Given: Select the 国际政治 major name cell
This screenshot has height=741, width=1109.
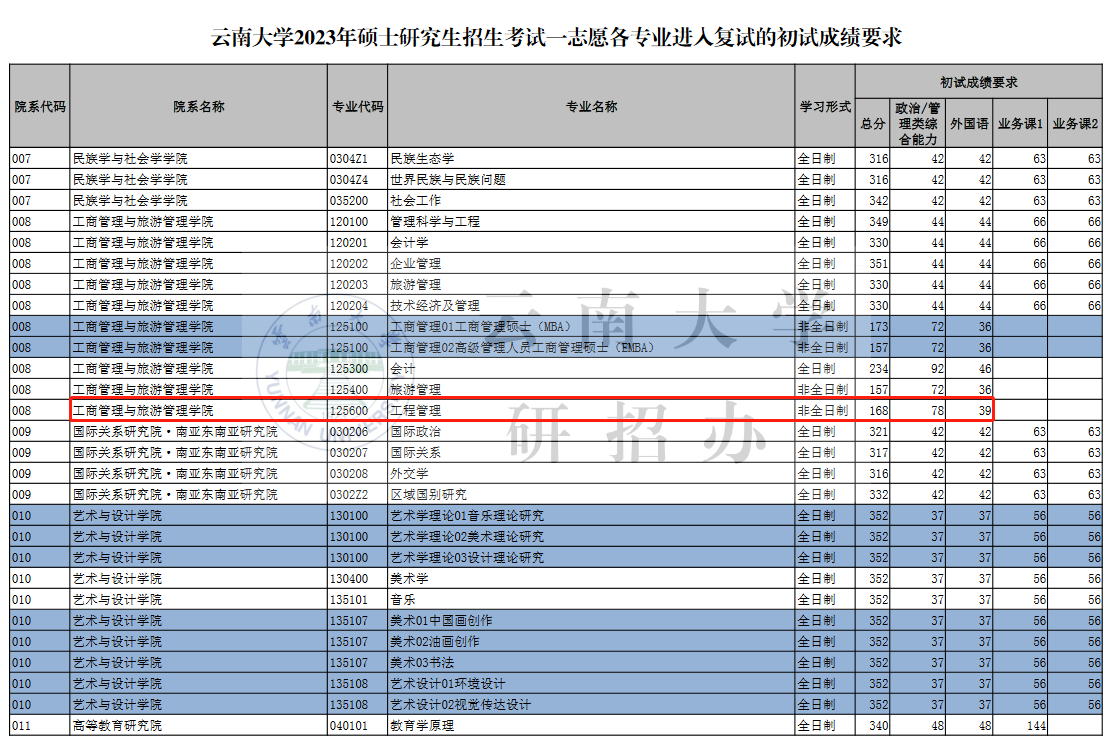Looking at the screenshot, I should coord(415,432).
